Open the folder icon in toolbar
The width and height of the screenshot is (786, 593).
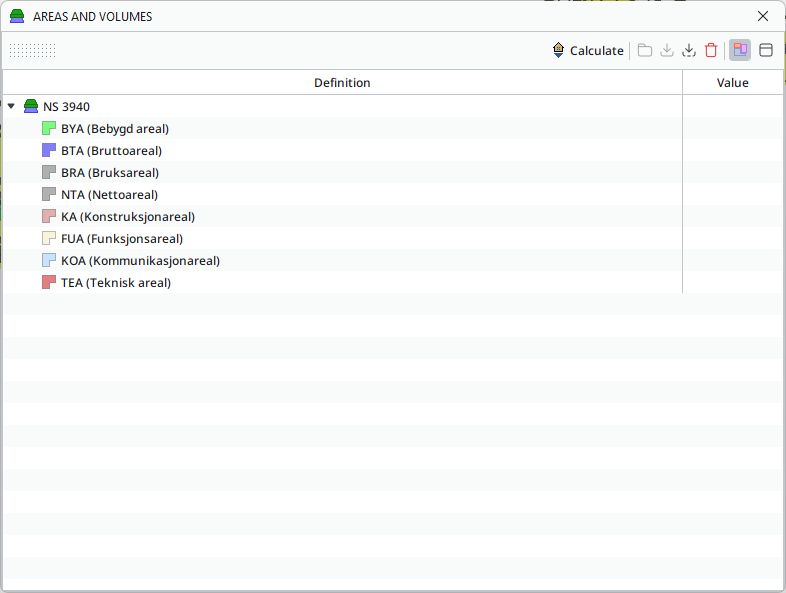tap(645, 51)
